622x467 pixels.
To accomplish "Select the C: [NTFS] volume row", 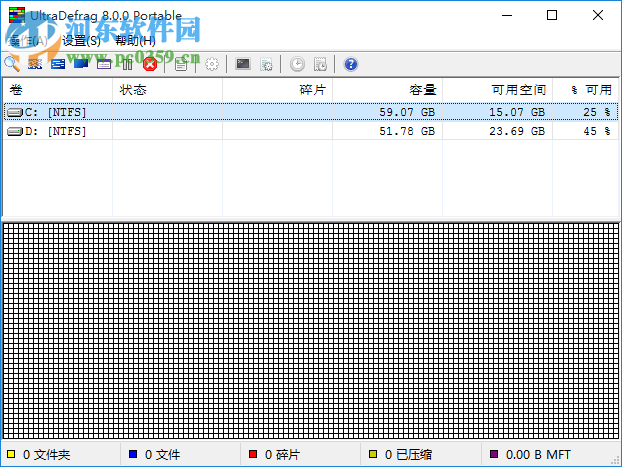I will click(311, 112).
